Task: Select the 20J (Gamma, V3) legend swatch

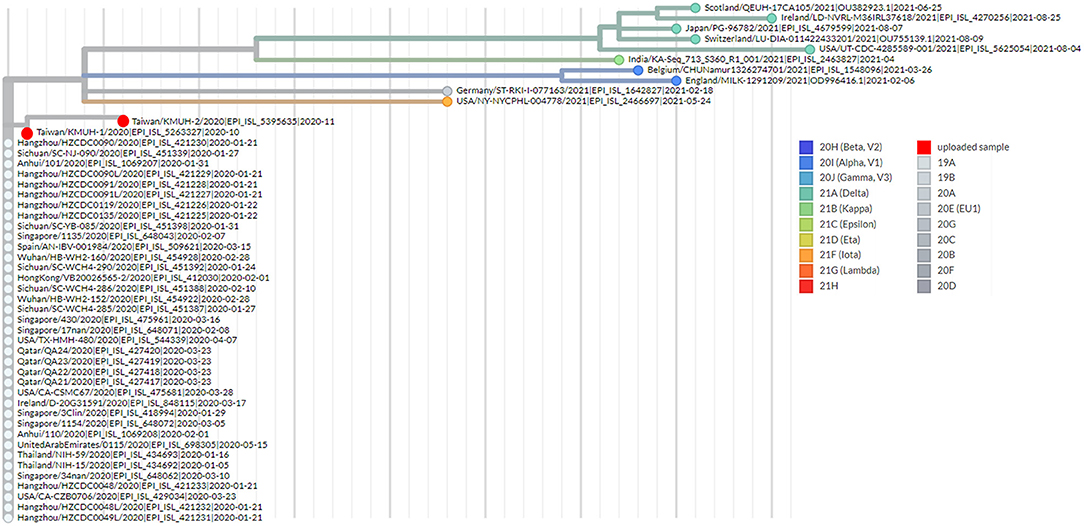Action: [x=806, y=178]
